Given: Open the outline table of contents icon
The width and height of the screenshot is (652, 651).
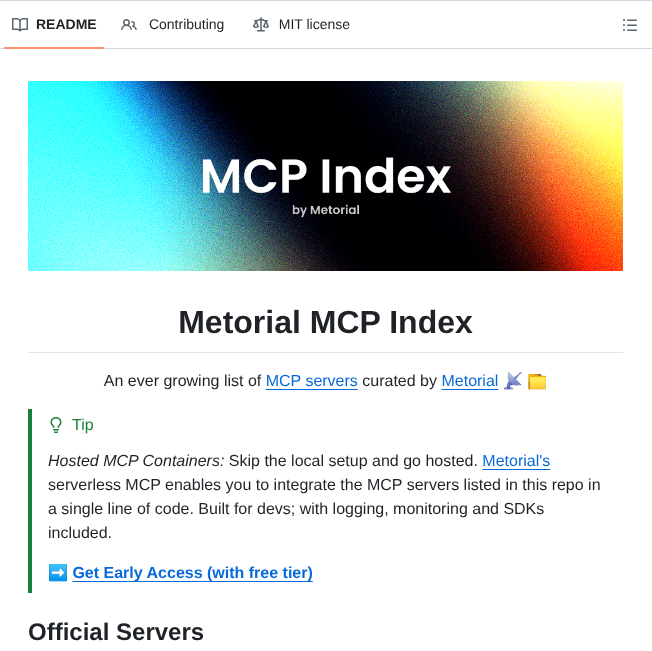Looking at the screenshot, I should click(630, 25).
